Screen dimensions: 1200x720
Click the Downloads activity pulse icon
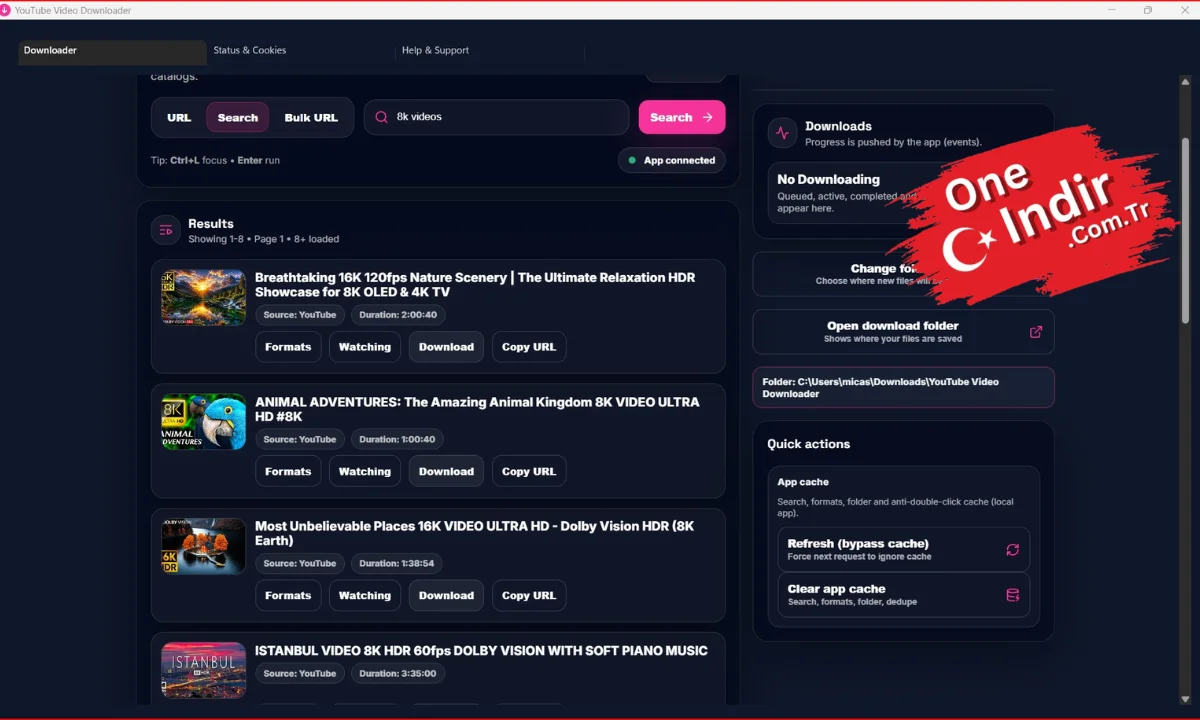pos(782,133)
